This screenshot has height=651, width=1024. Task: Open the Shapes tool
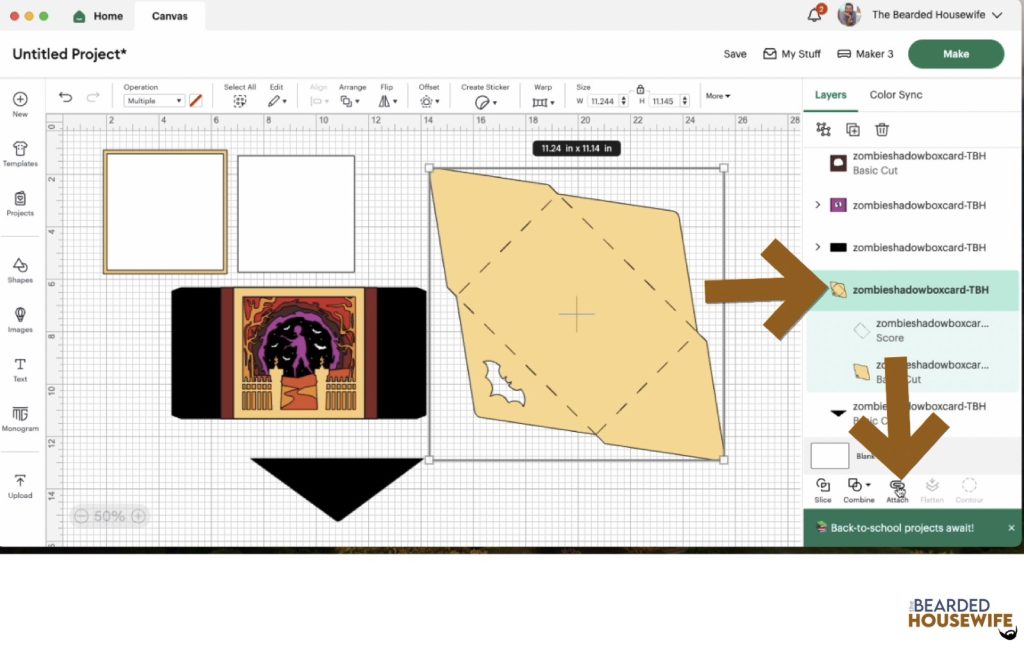pyautogui.click(x=20, y=269)
